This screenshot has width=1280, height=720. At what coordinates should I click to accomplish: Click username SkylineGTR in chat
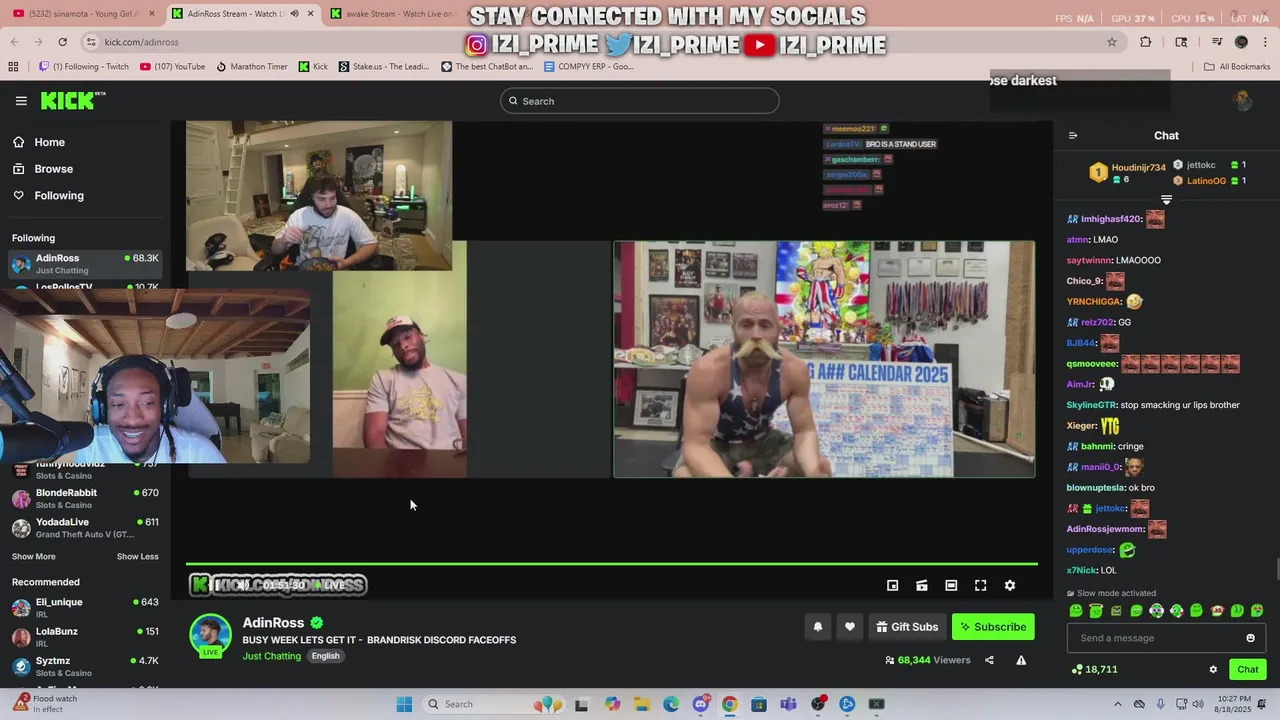click(1090, 405)
